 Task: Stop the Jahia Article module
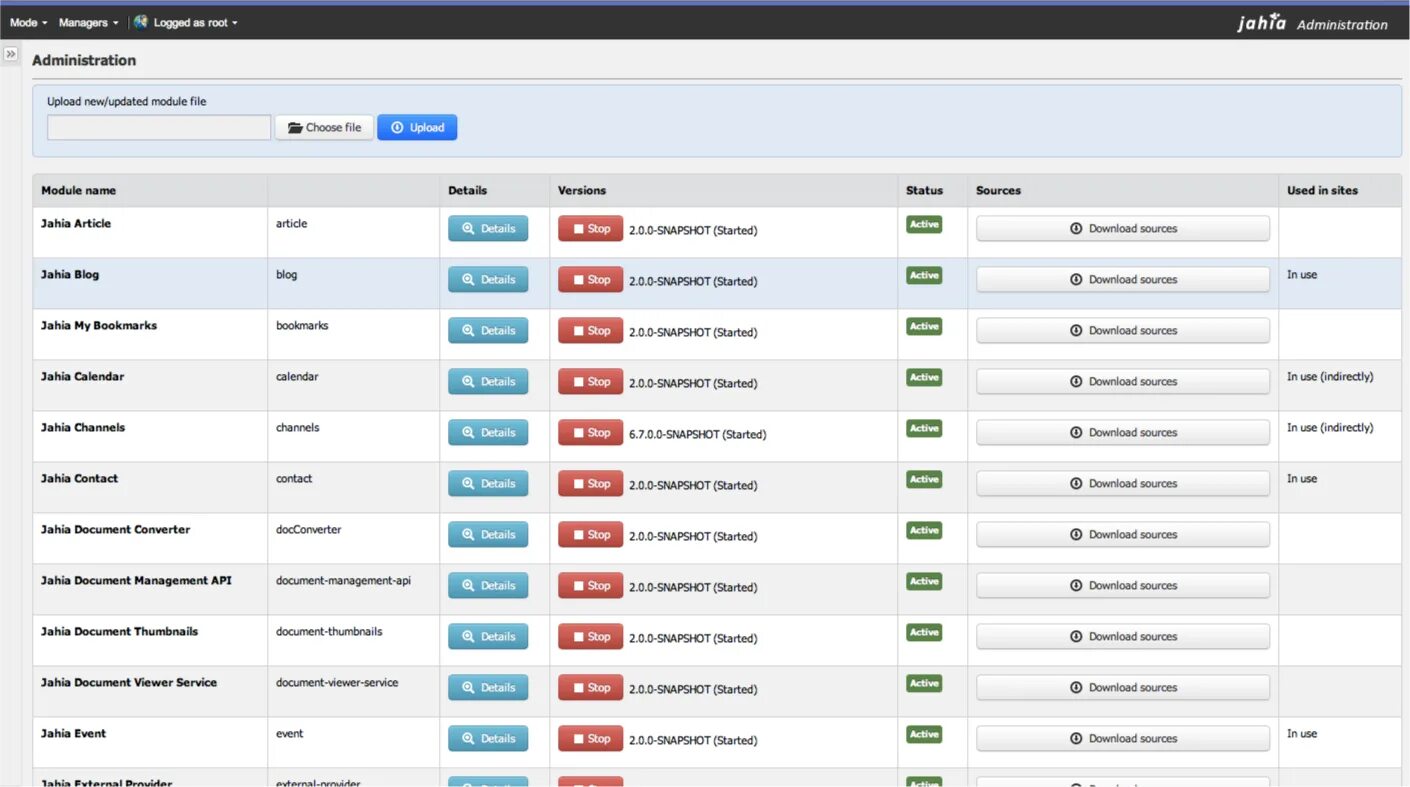(590, 228)
